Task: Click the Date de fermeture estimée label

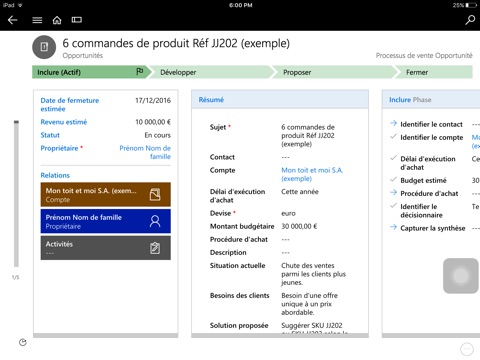Action: pos(70,105)
